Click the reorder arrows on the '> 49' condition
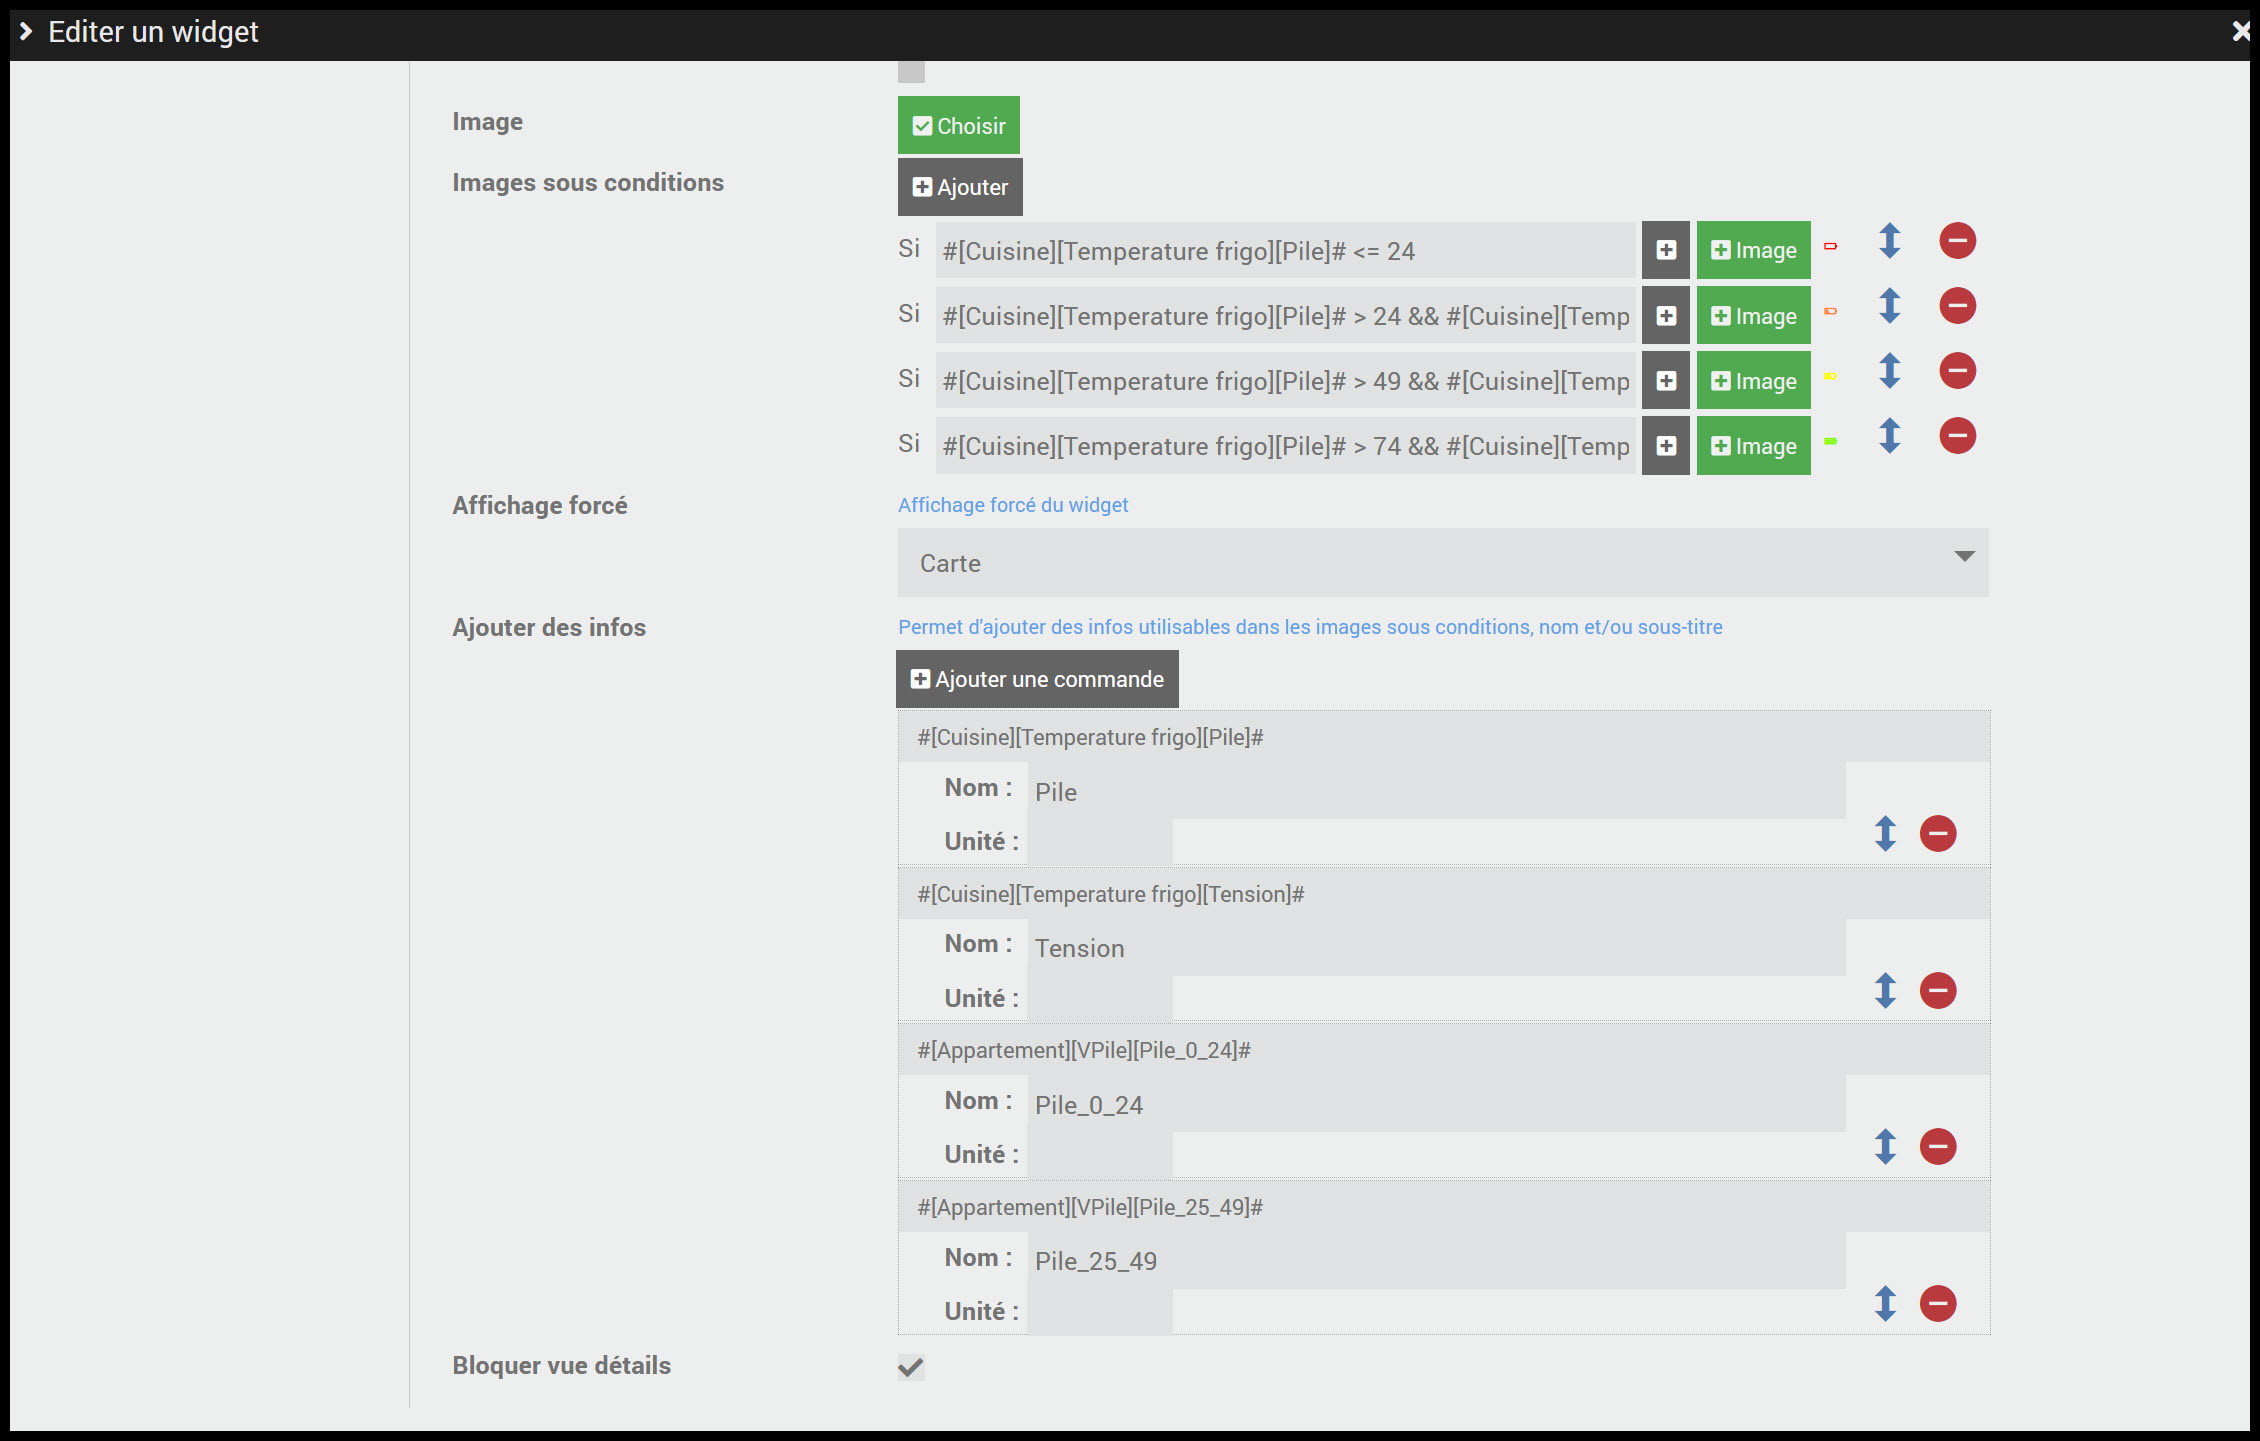This screenshot has height=1441, width=2260. coord(1889,371)
